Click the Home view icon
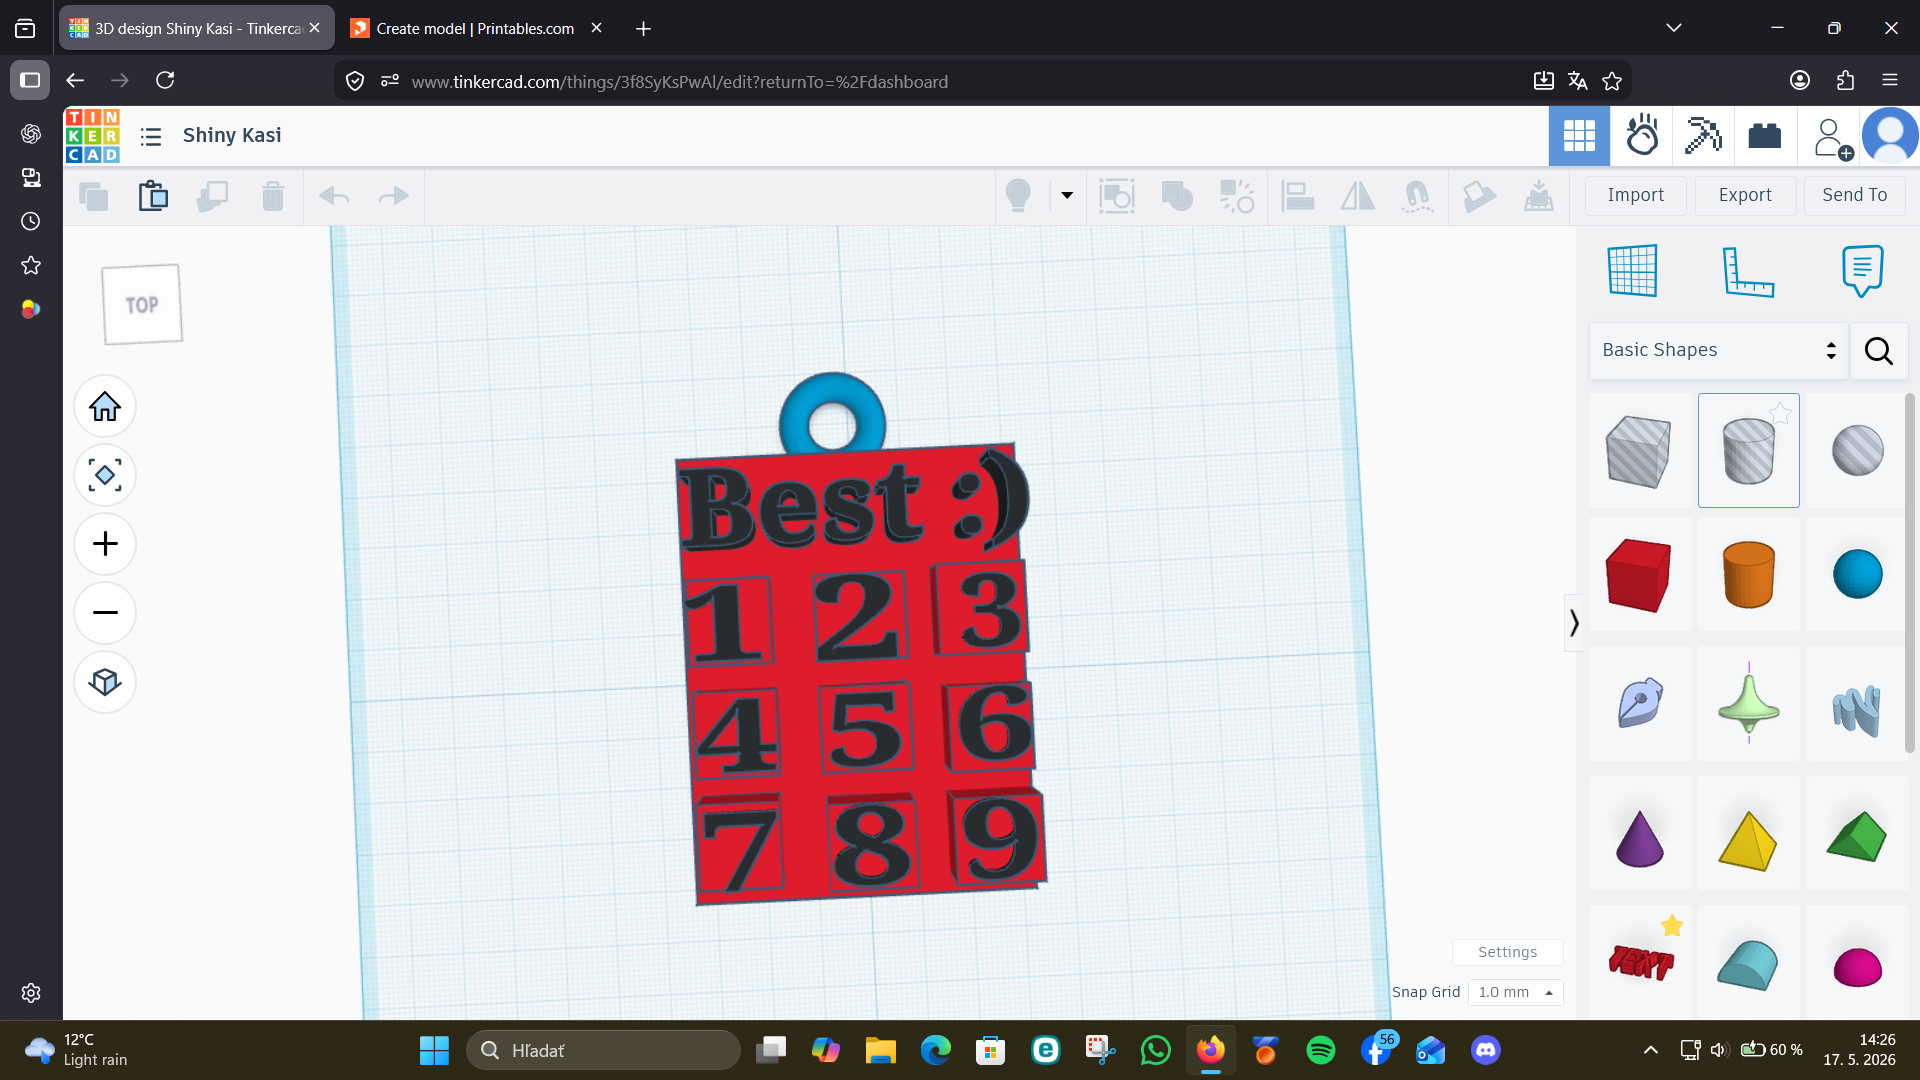The image size is (1920, 1080). tap(105, 407)
